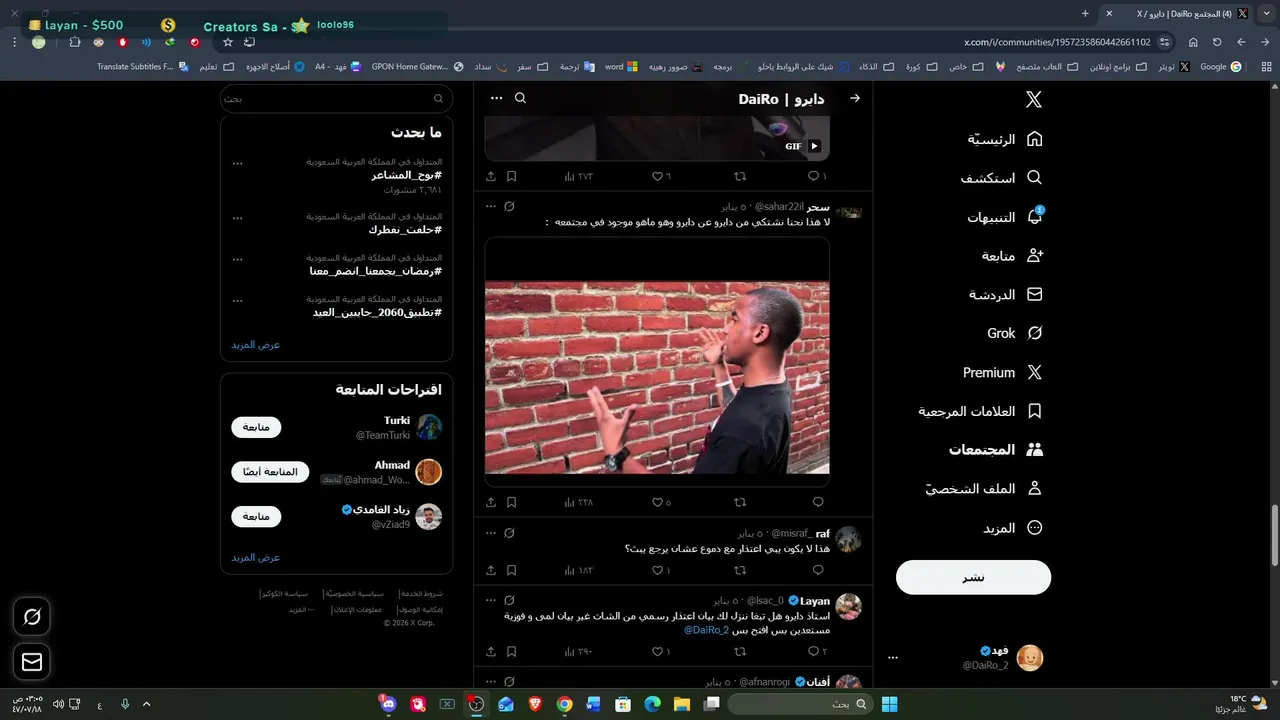Follow Turki @TeamTurki
This screenshot has height=720, width=1280.
(x=256, y=428)
